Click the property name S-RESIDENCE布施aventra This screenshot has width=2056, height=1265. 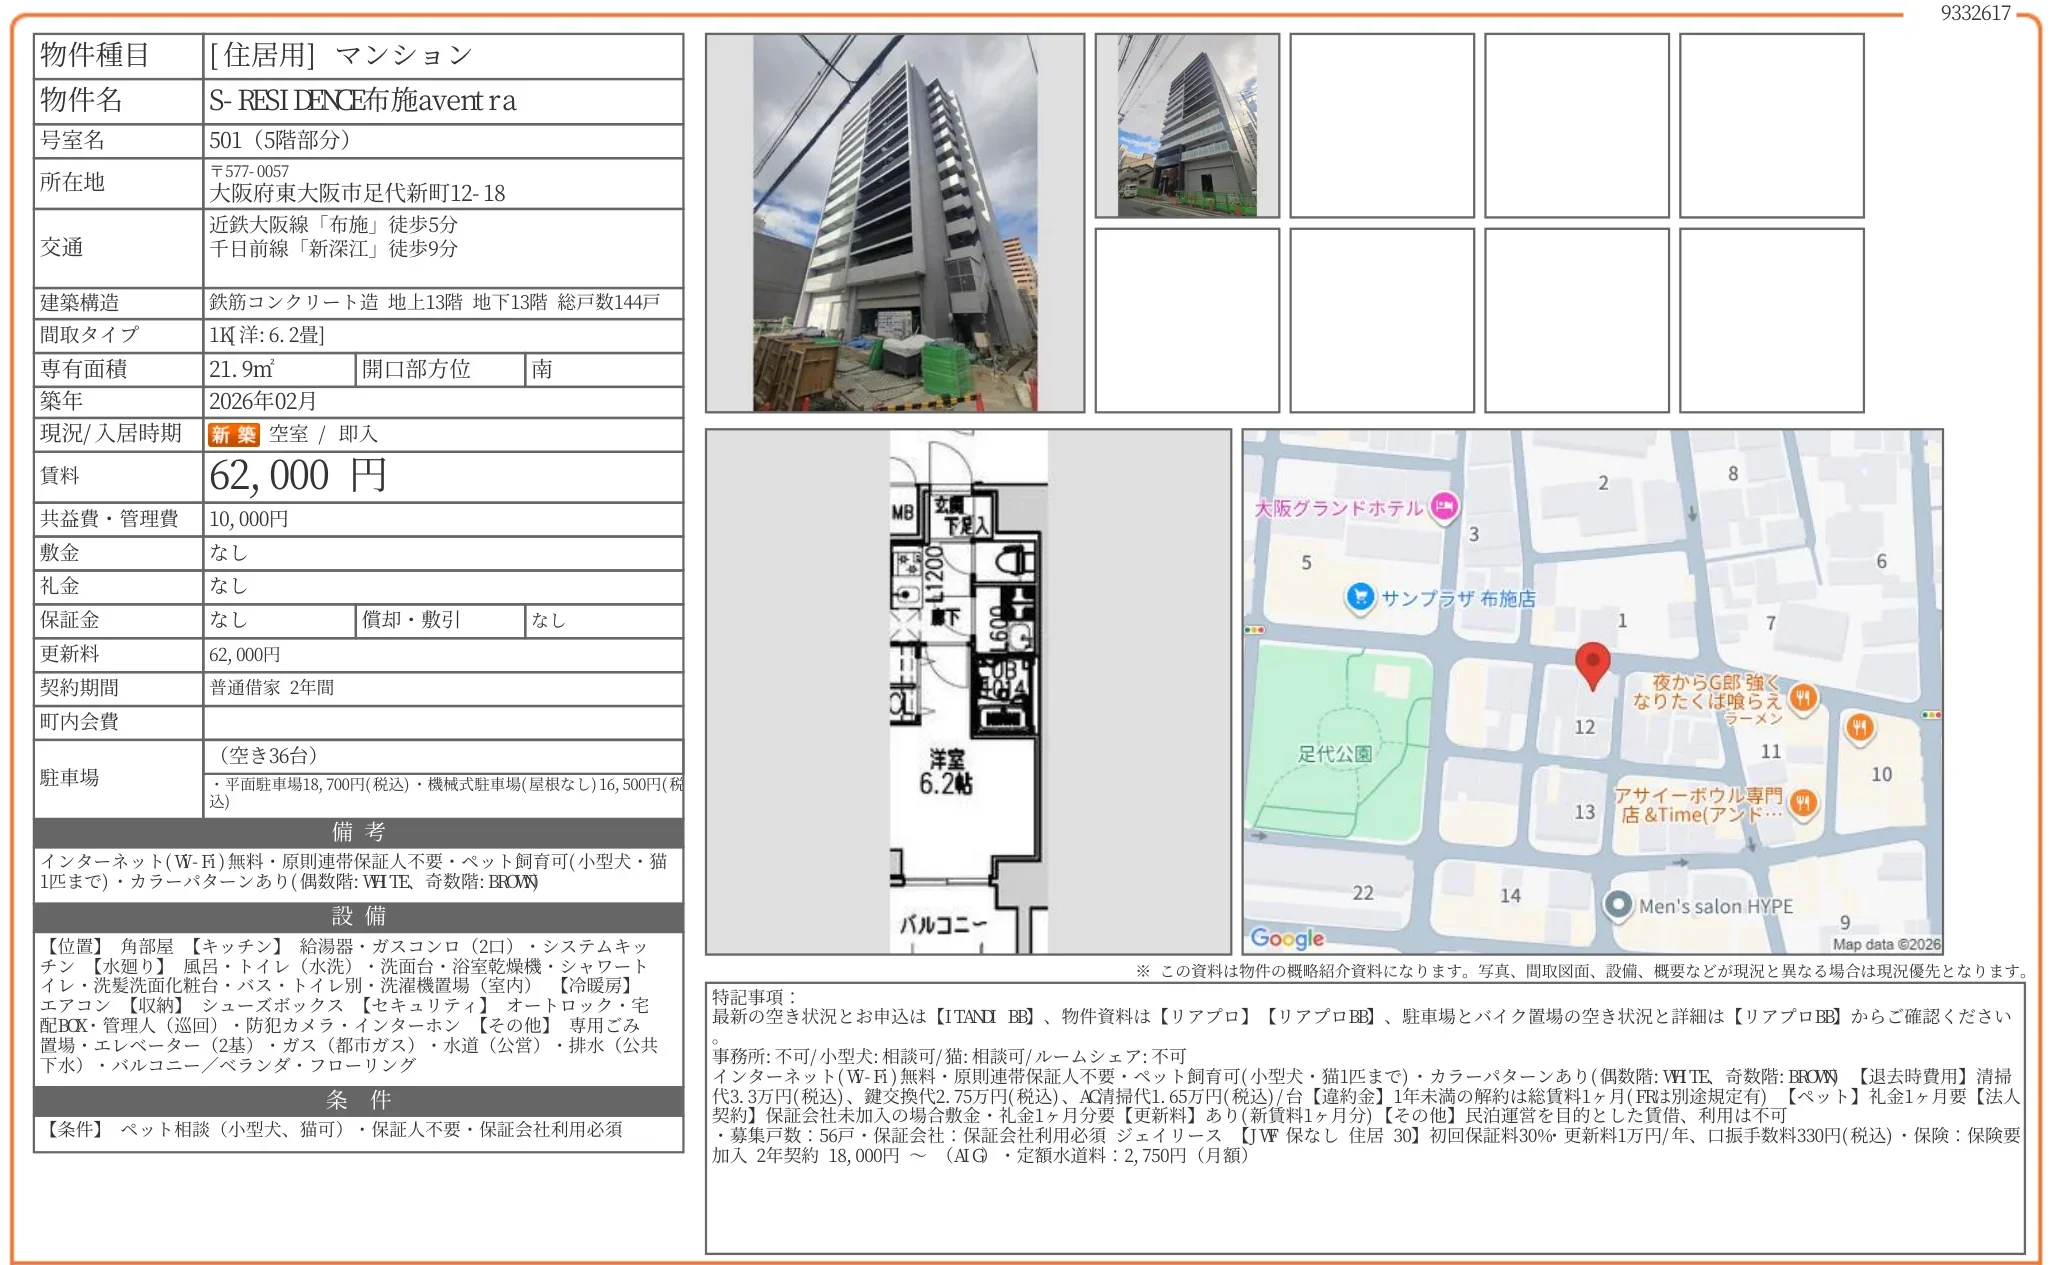(x=362, y=101)
